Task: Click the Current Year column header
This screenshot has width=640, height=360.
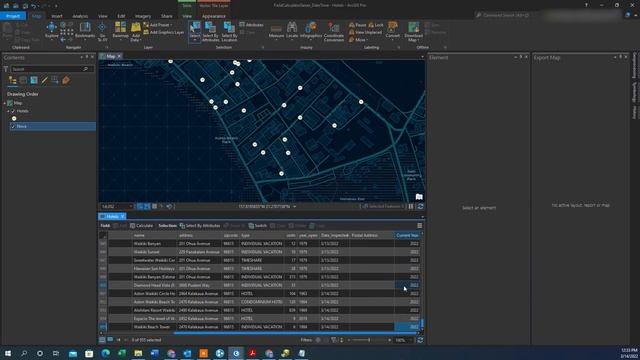Action: [x=407, y=236]
